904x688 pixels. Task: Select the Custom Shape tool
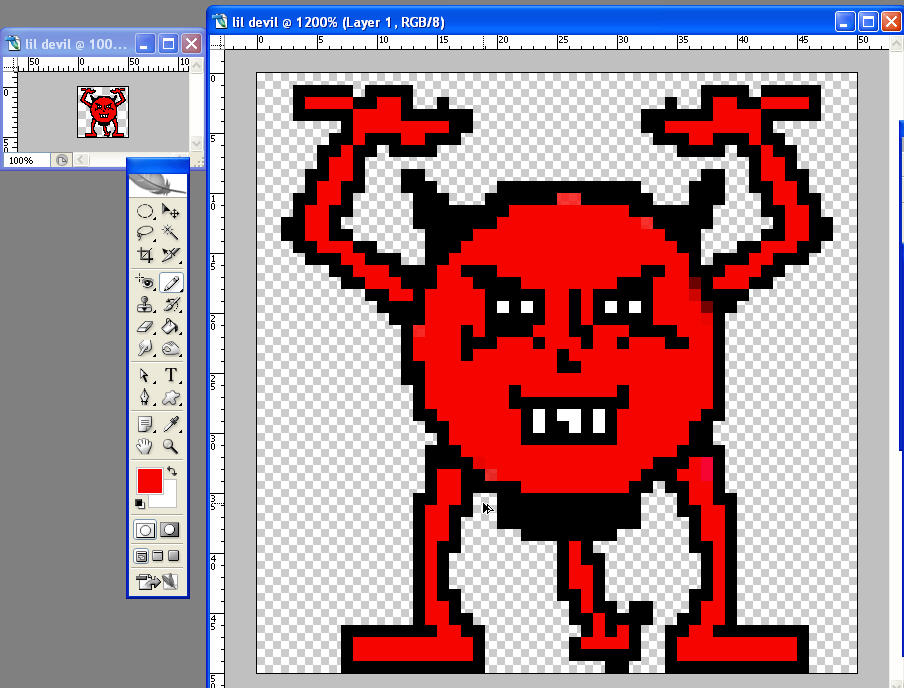pos(170,397)
